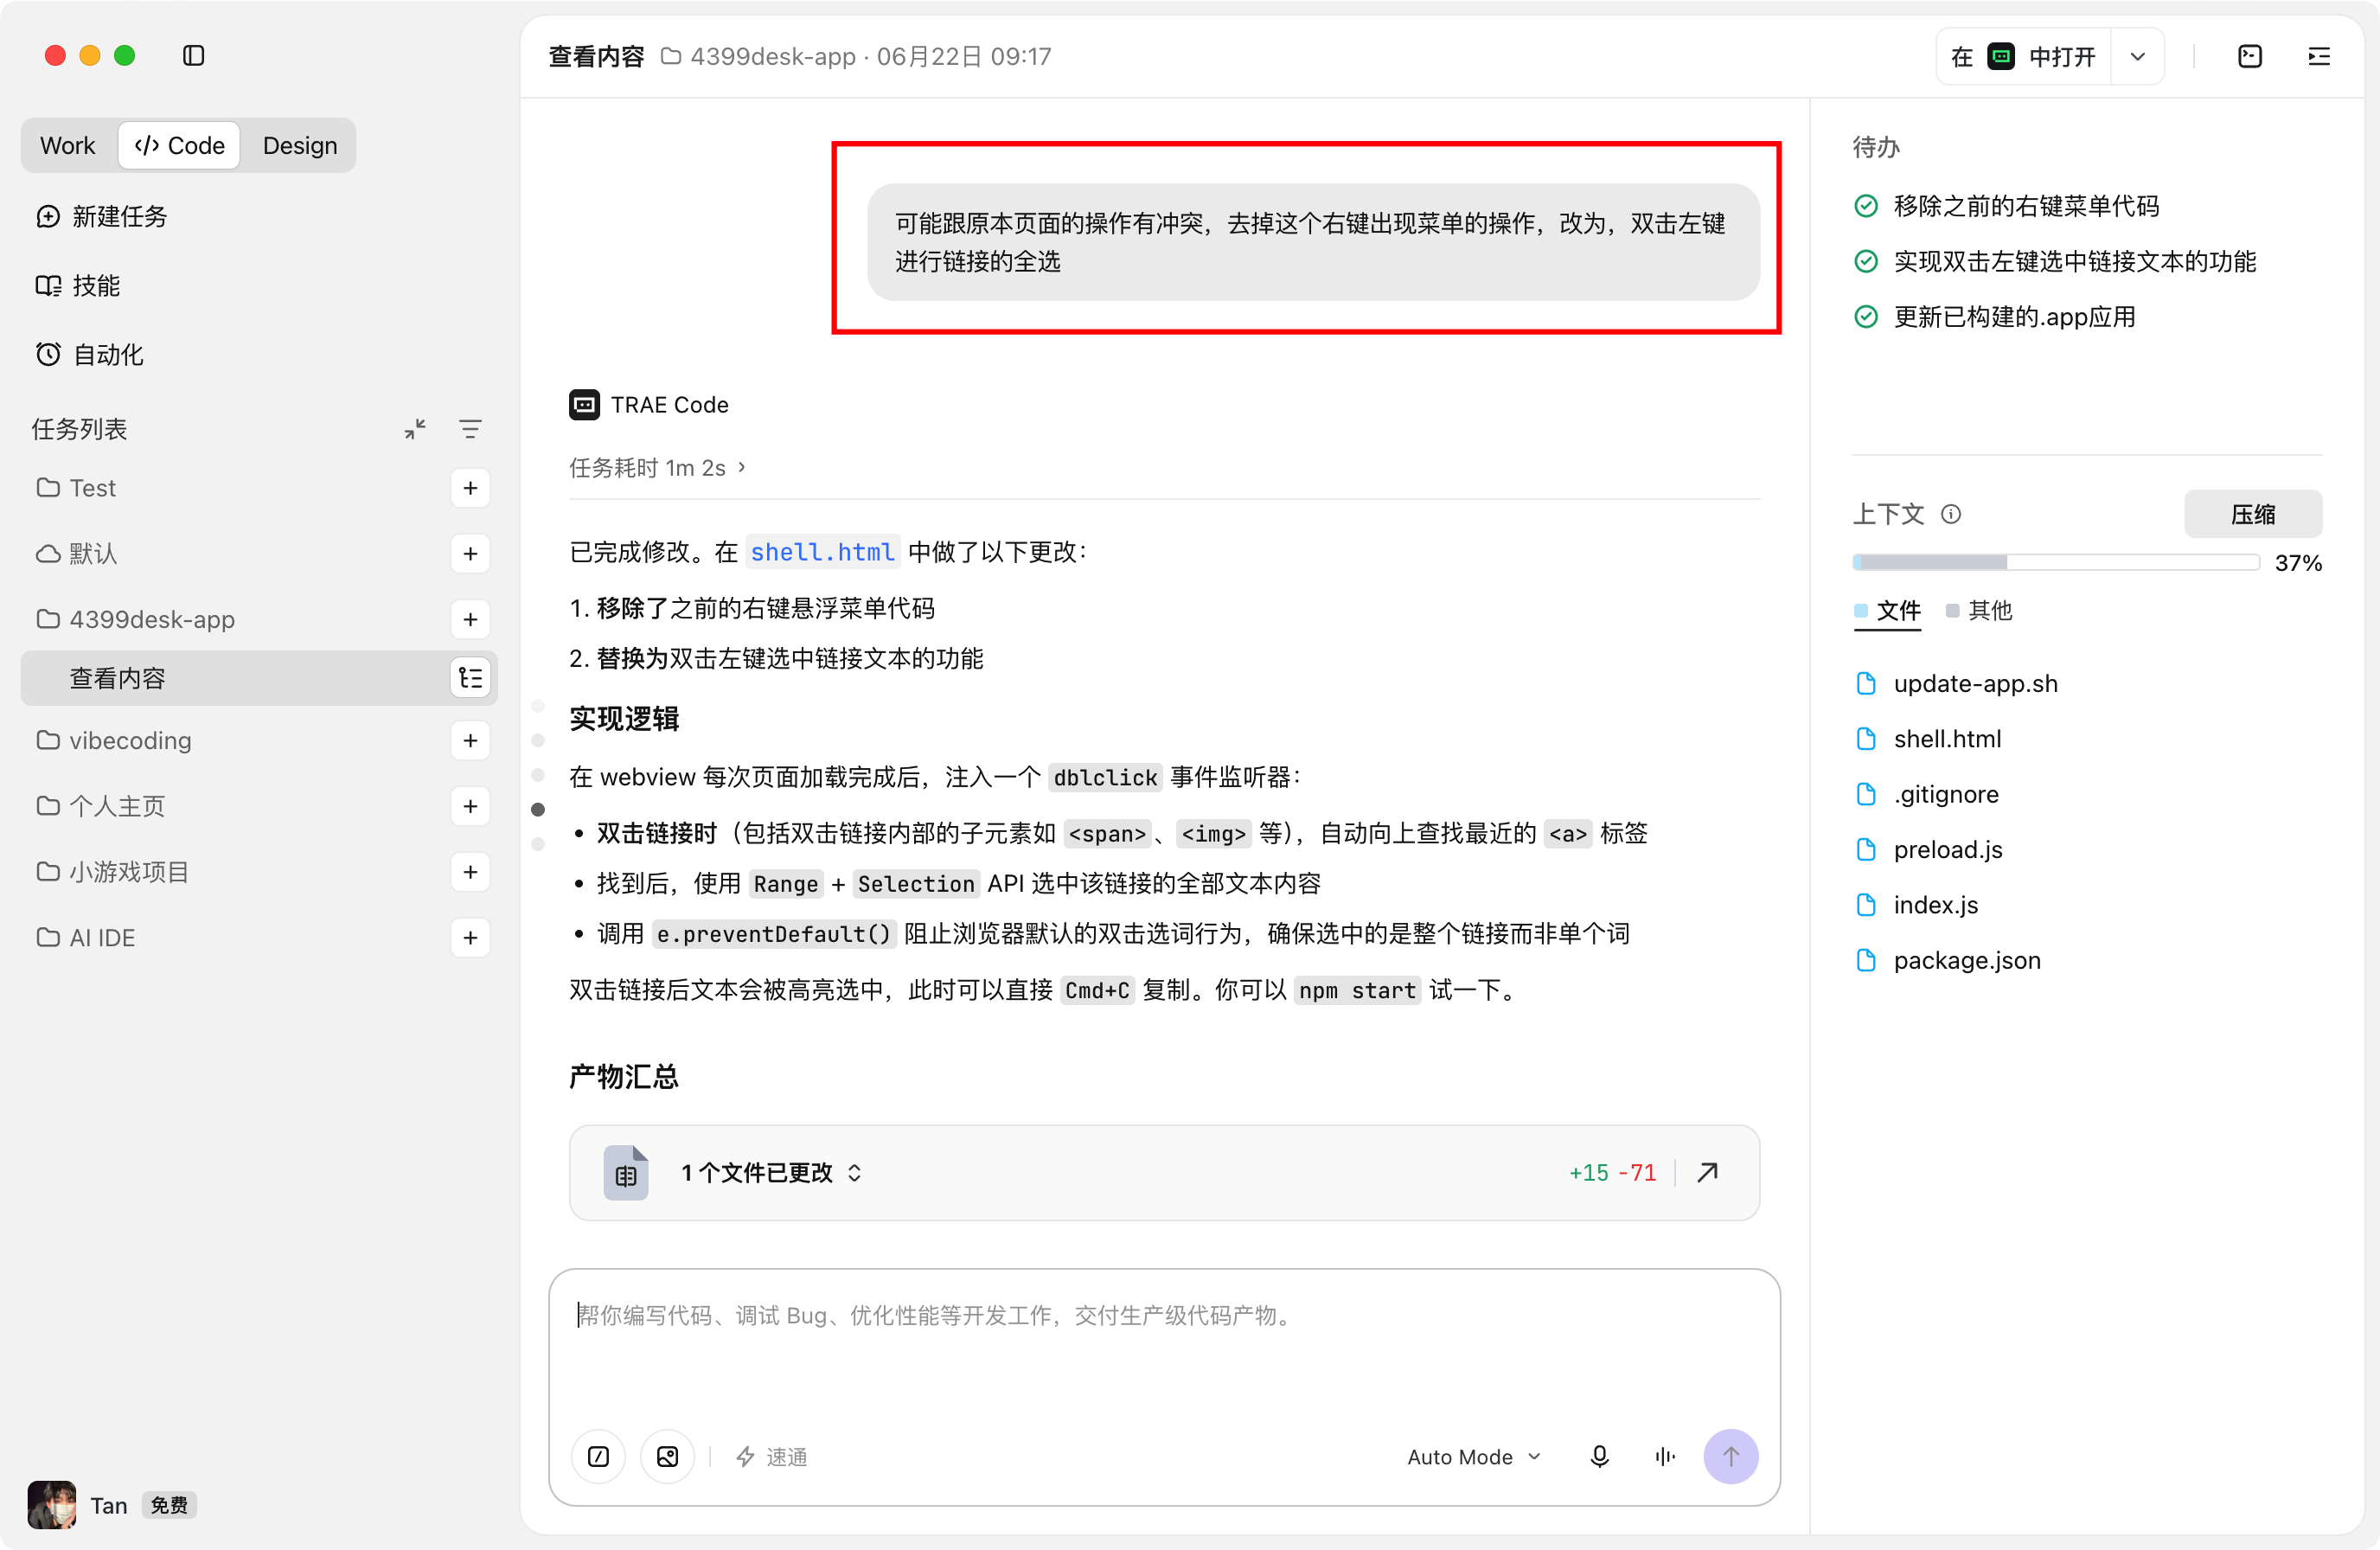This screenshot has height=1550, width=2380.
Task: Click the slash command icon in input box
Action: [x=598, y=1457]
